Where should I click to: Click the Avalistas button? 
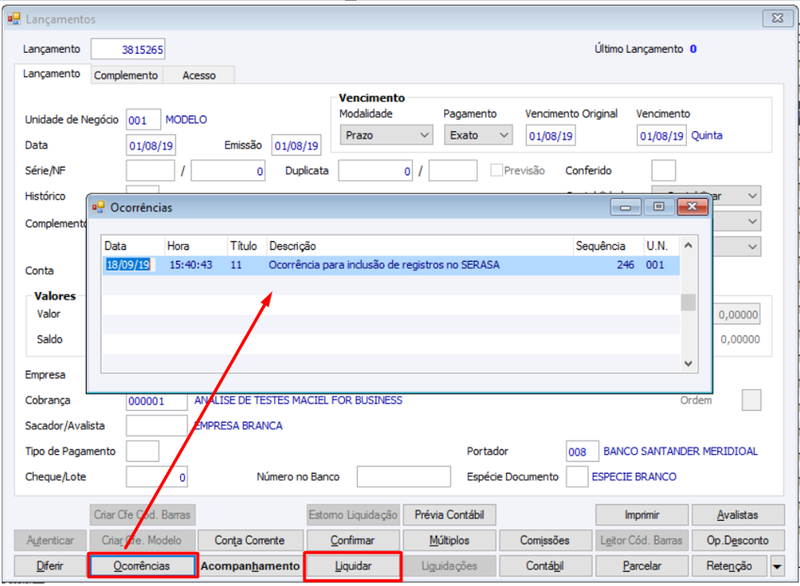(738, 515)
